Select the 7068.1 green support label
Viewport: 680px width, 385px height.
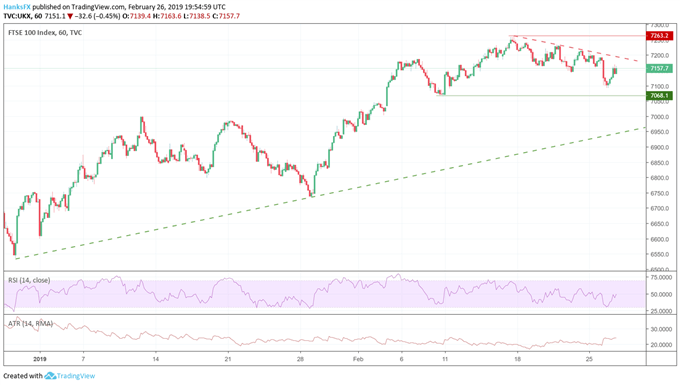point(659,95)
